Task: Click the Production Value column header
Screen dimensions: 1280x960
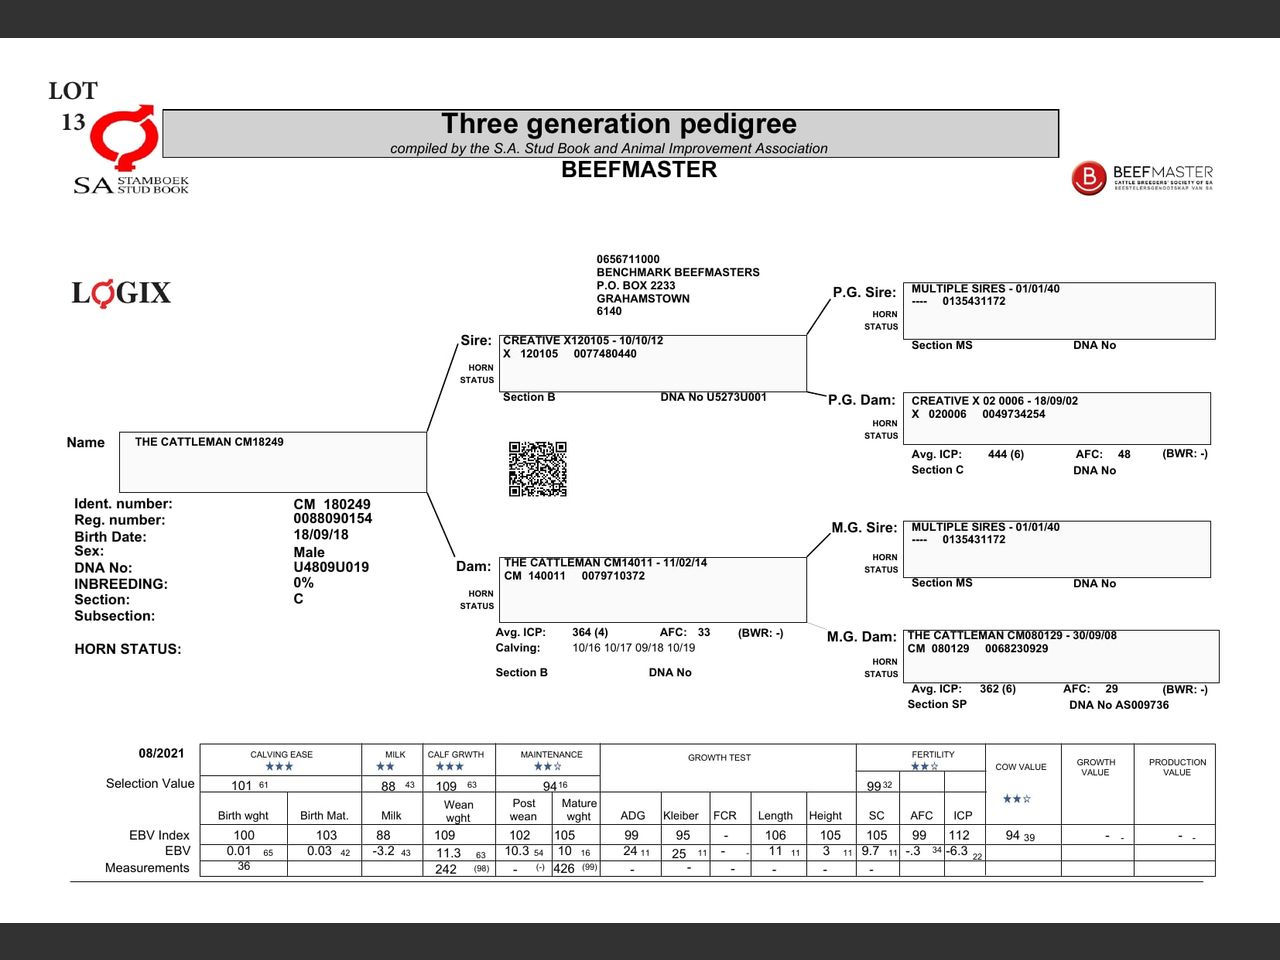Action: [x=1177, y=767]
